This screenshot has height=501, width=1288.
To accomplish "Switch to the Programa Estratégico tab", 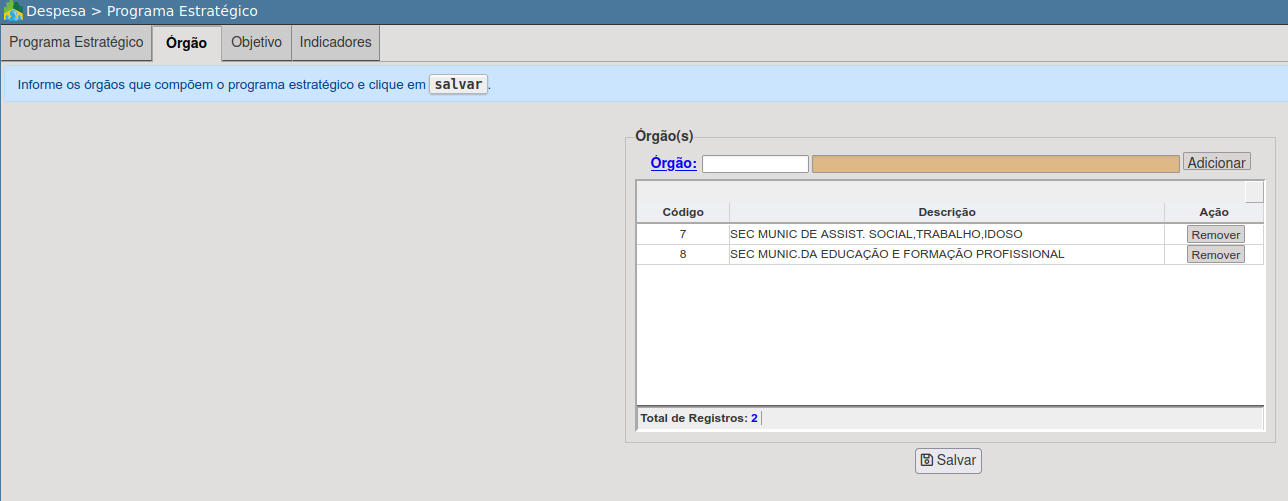I will (76, 43).
